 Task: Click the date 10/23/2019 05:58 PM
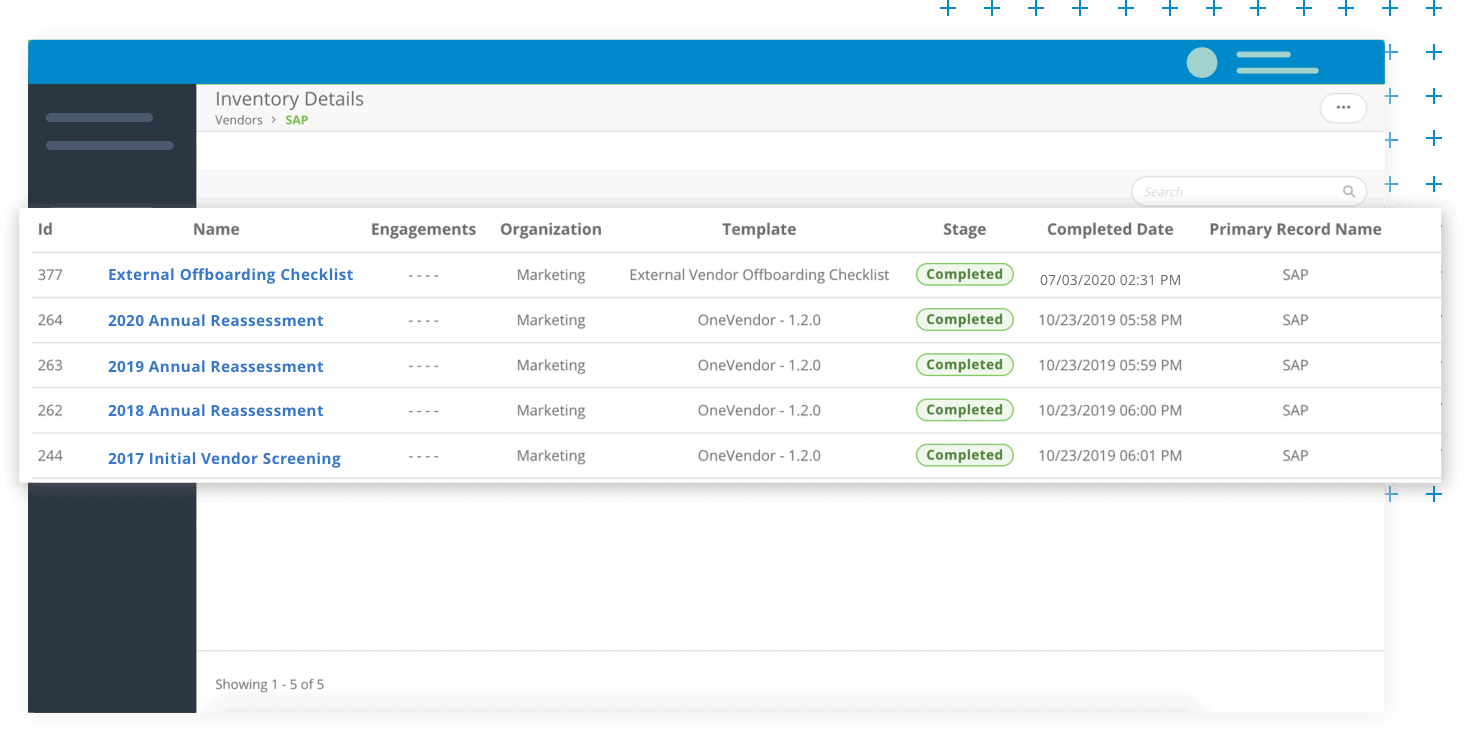click(x=1110, y=320)
